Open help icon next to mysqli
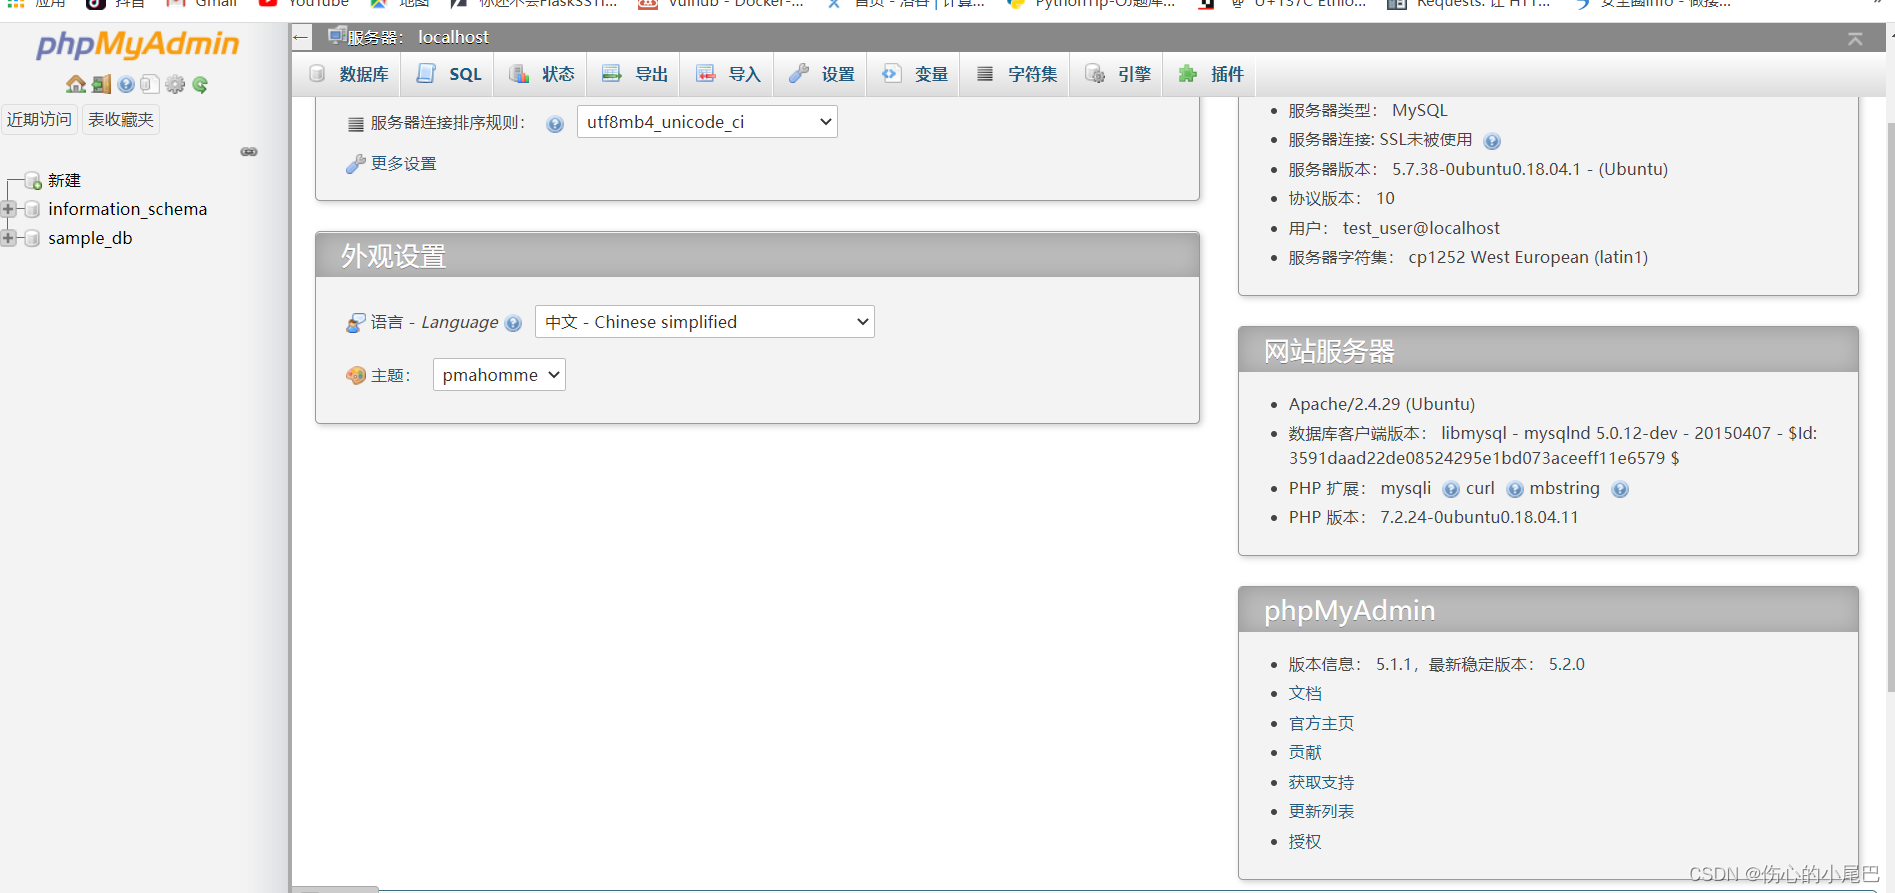This screenshot has height=893, width=1895. pyautogui.click(x=1451, y=489)
